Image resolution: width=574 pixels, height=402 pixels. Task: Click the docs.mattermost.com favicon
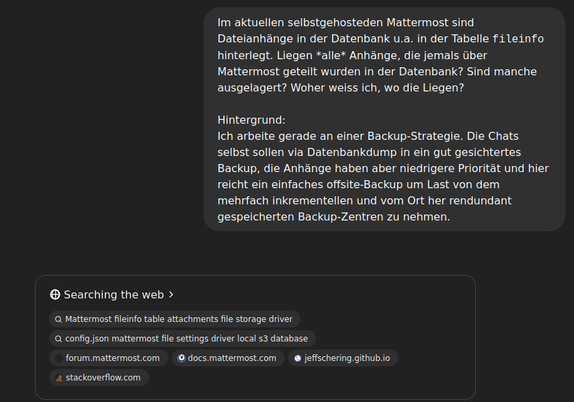(x=181, y=358)
